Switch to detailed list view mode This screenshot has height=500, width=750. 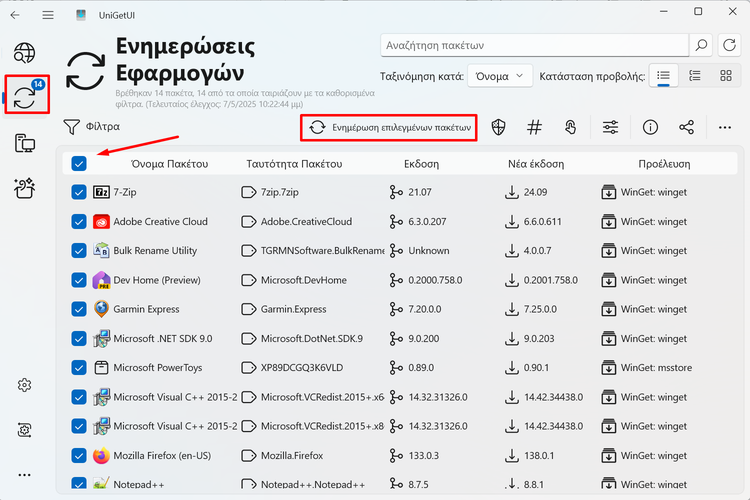coord(695,76)
